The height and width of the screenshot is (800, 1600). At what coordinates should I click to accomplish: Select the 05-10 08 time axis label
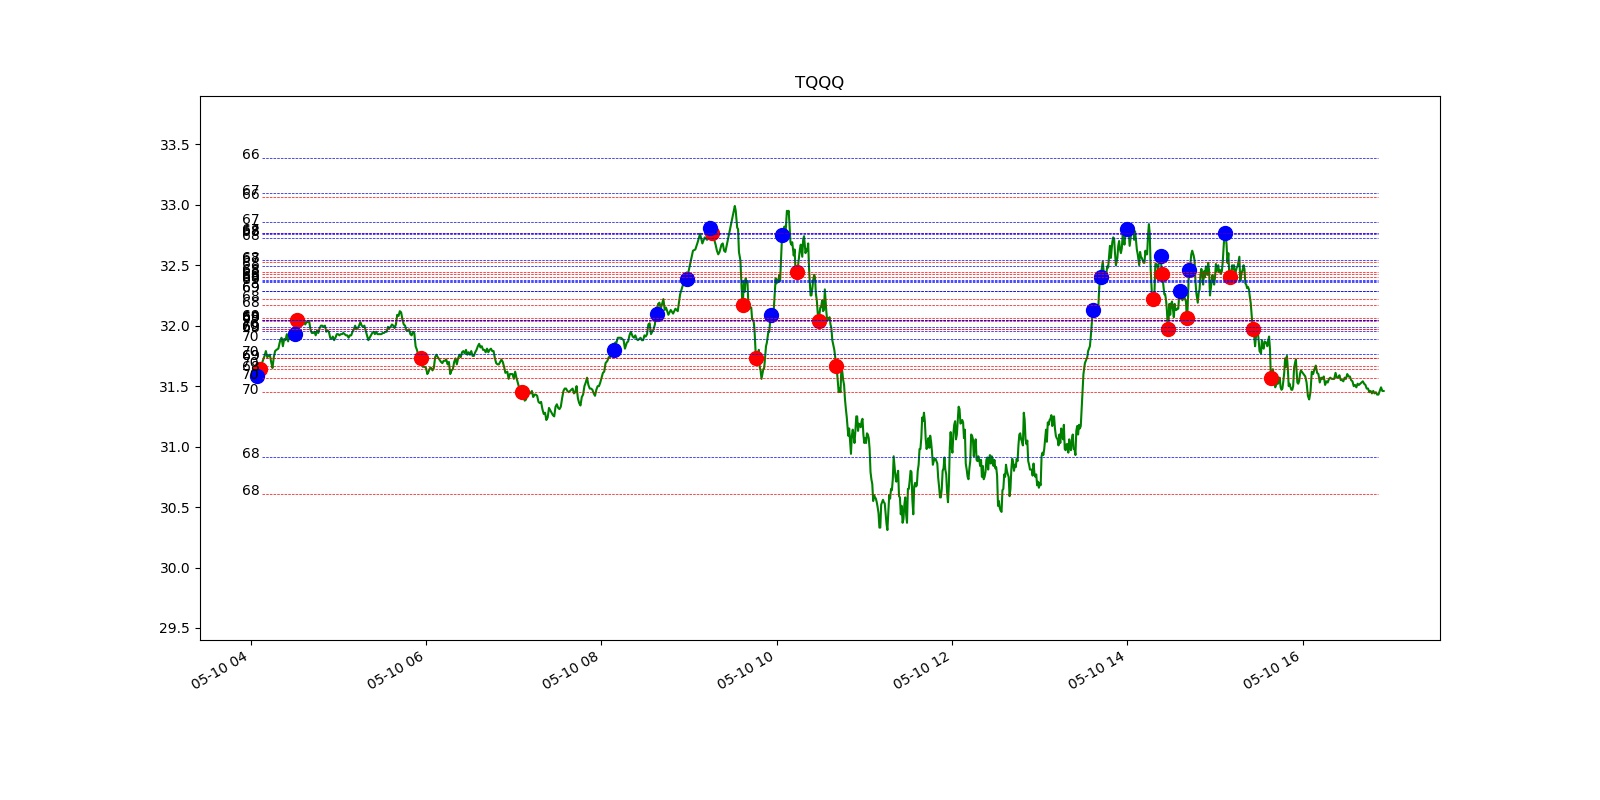click(x=571, y=670)
